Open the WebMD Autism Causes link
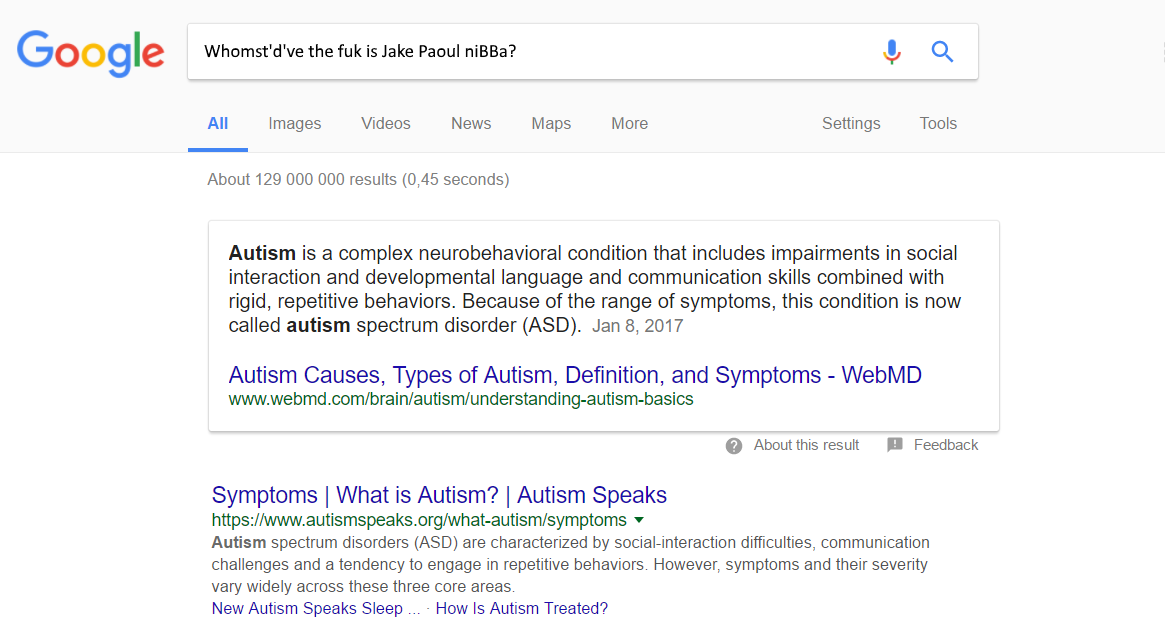The height and width of the screenshot is (643, 1165). [575, 375]
